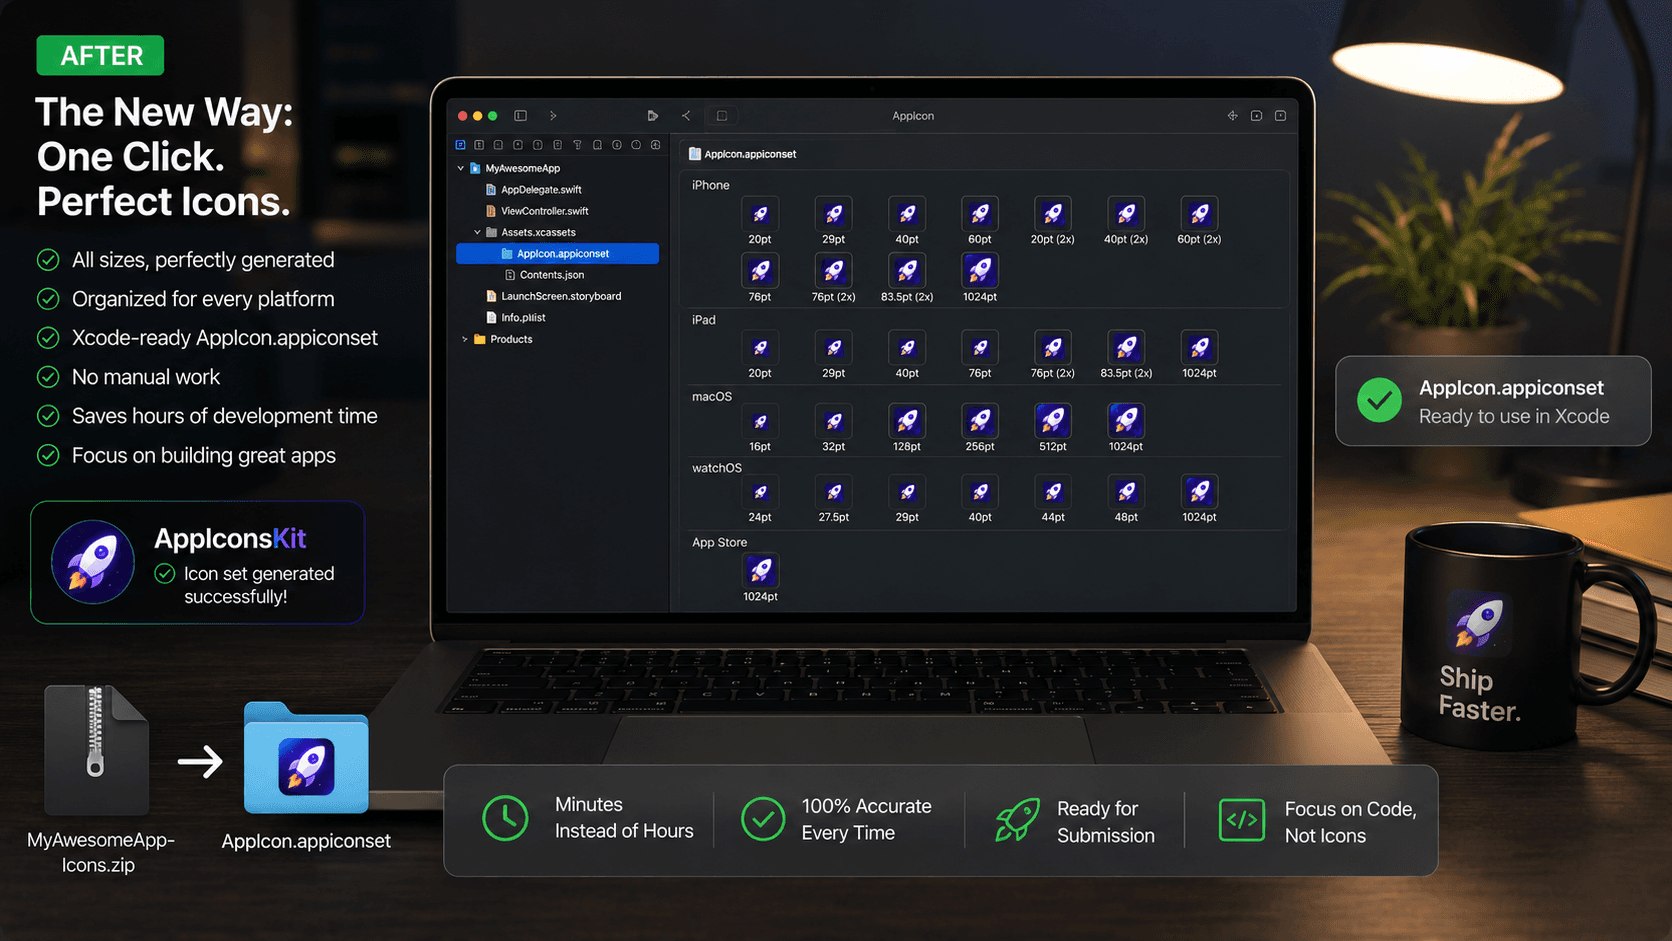1672x941 pixels.
Task: Collapse the MyAwesomeApp project tree
Action: click(x=461, y=168)
